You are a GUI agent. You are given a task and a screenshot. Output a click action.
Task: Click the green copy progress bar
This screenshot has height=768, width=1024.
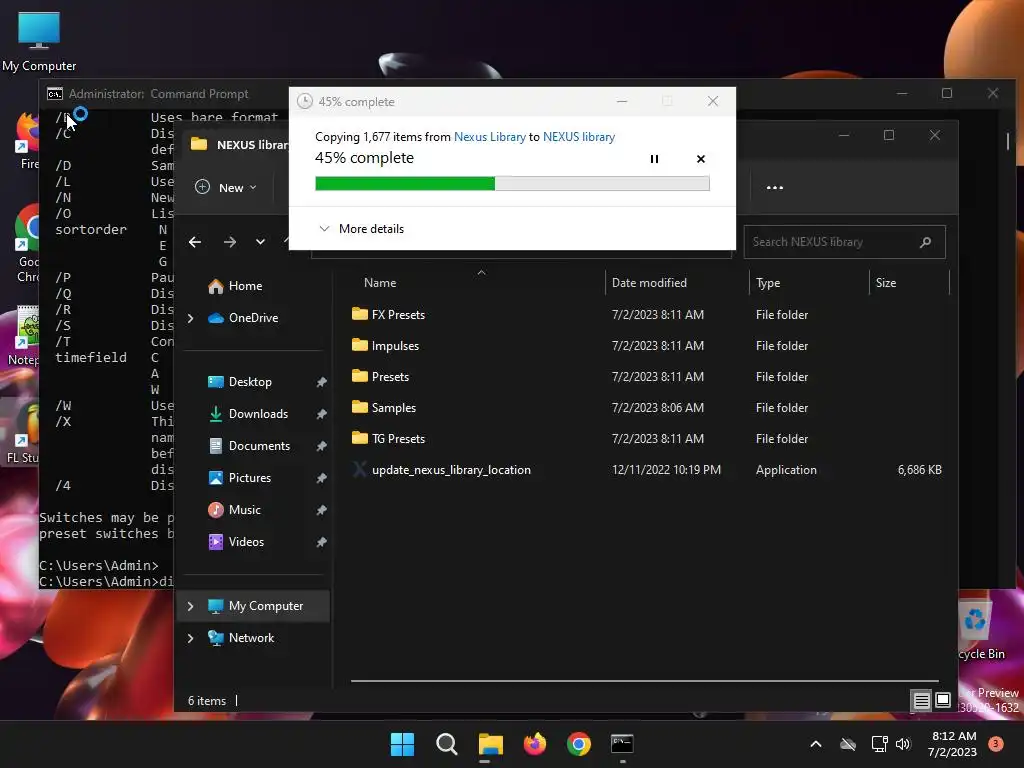[x=512, y=184]
